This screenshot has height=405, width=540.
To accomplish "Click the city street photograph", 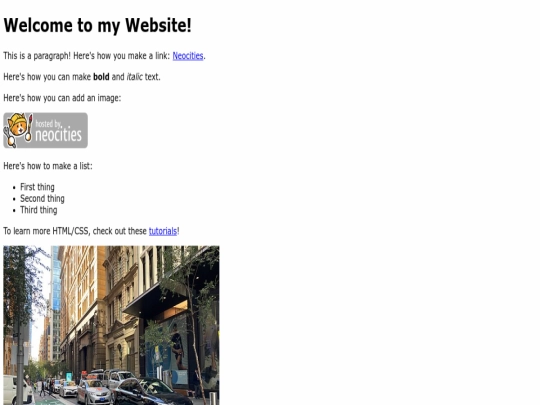I will 111,325.
